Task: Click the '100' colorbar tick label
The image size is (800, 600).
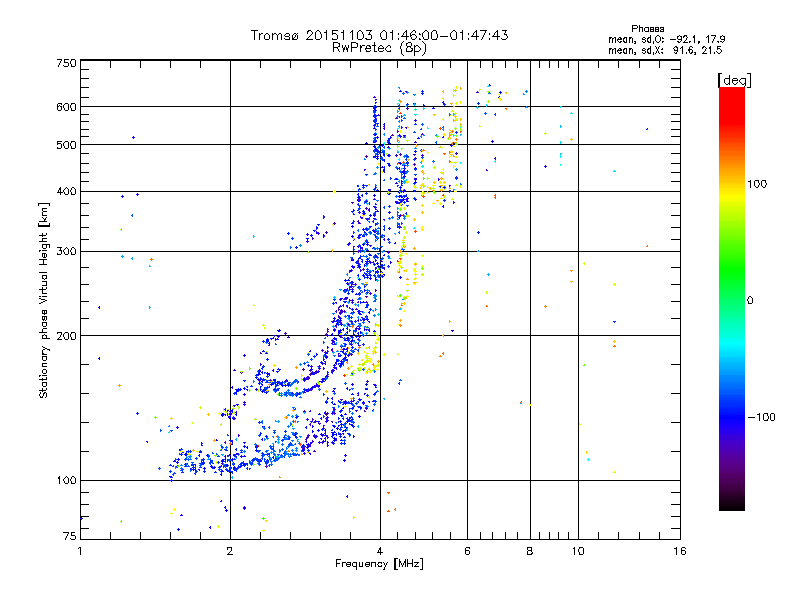Action: tap(757, 184)
